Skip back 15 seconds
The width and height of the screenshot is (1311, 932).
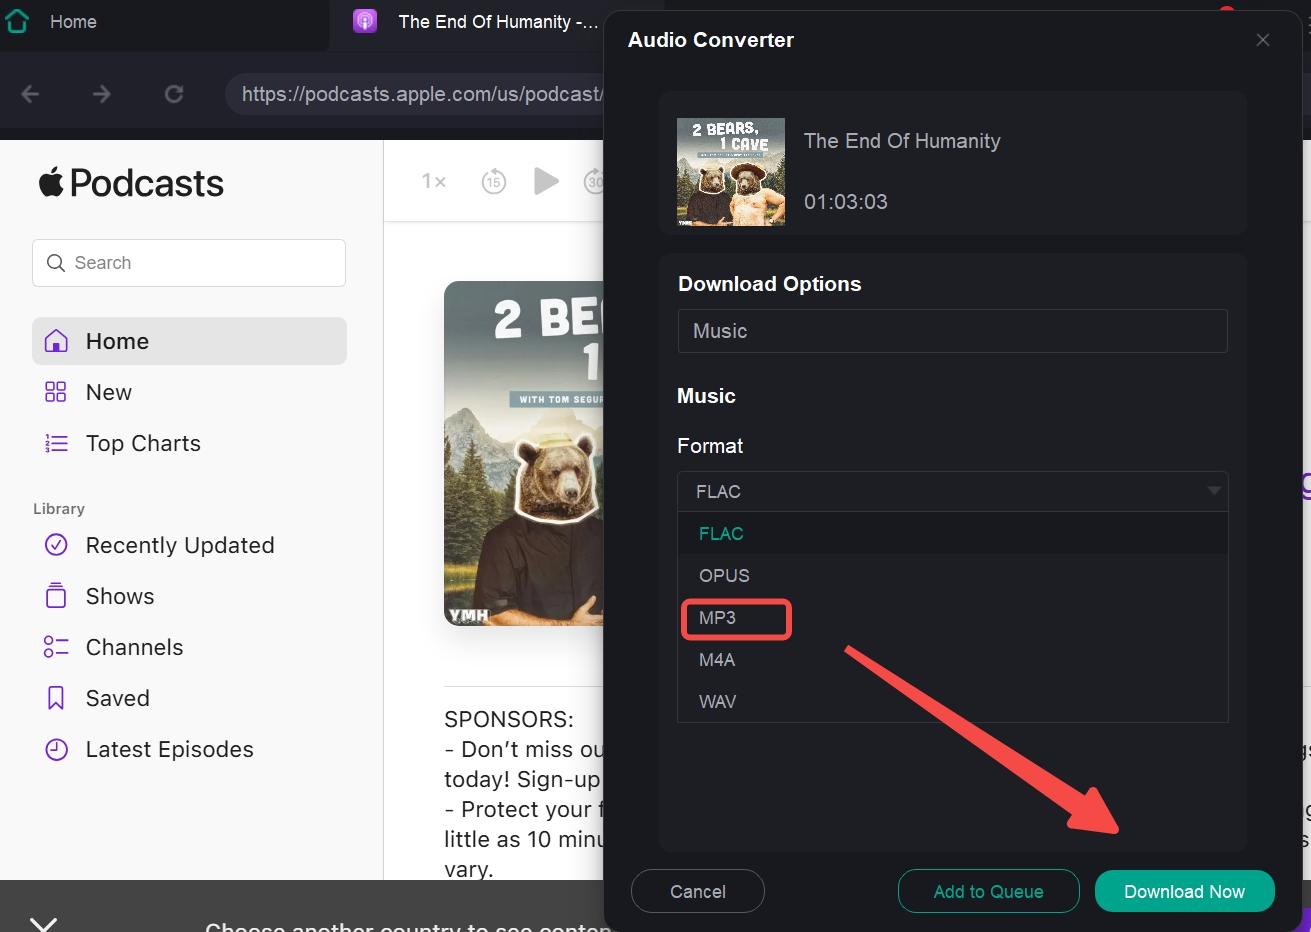[x=494, y=182]
